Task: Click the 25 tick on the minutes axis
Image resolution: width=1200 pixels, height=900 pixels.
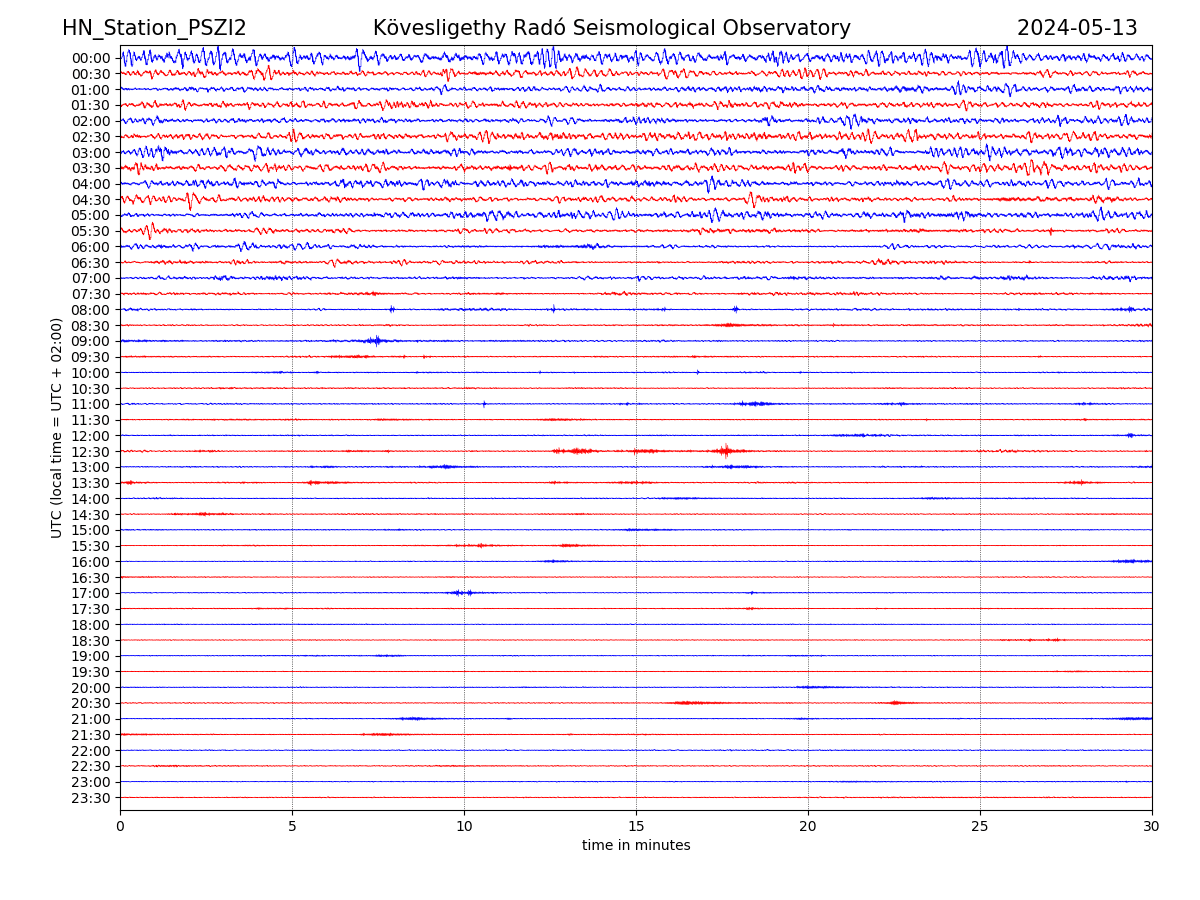Action: click(x=980, y=827)
